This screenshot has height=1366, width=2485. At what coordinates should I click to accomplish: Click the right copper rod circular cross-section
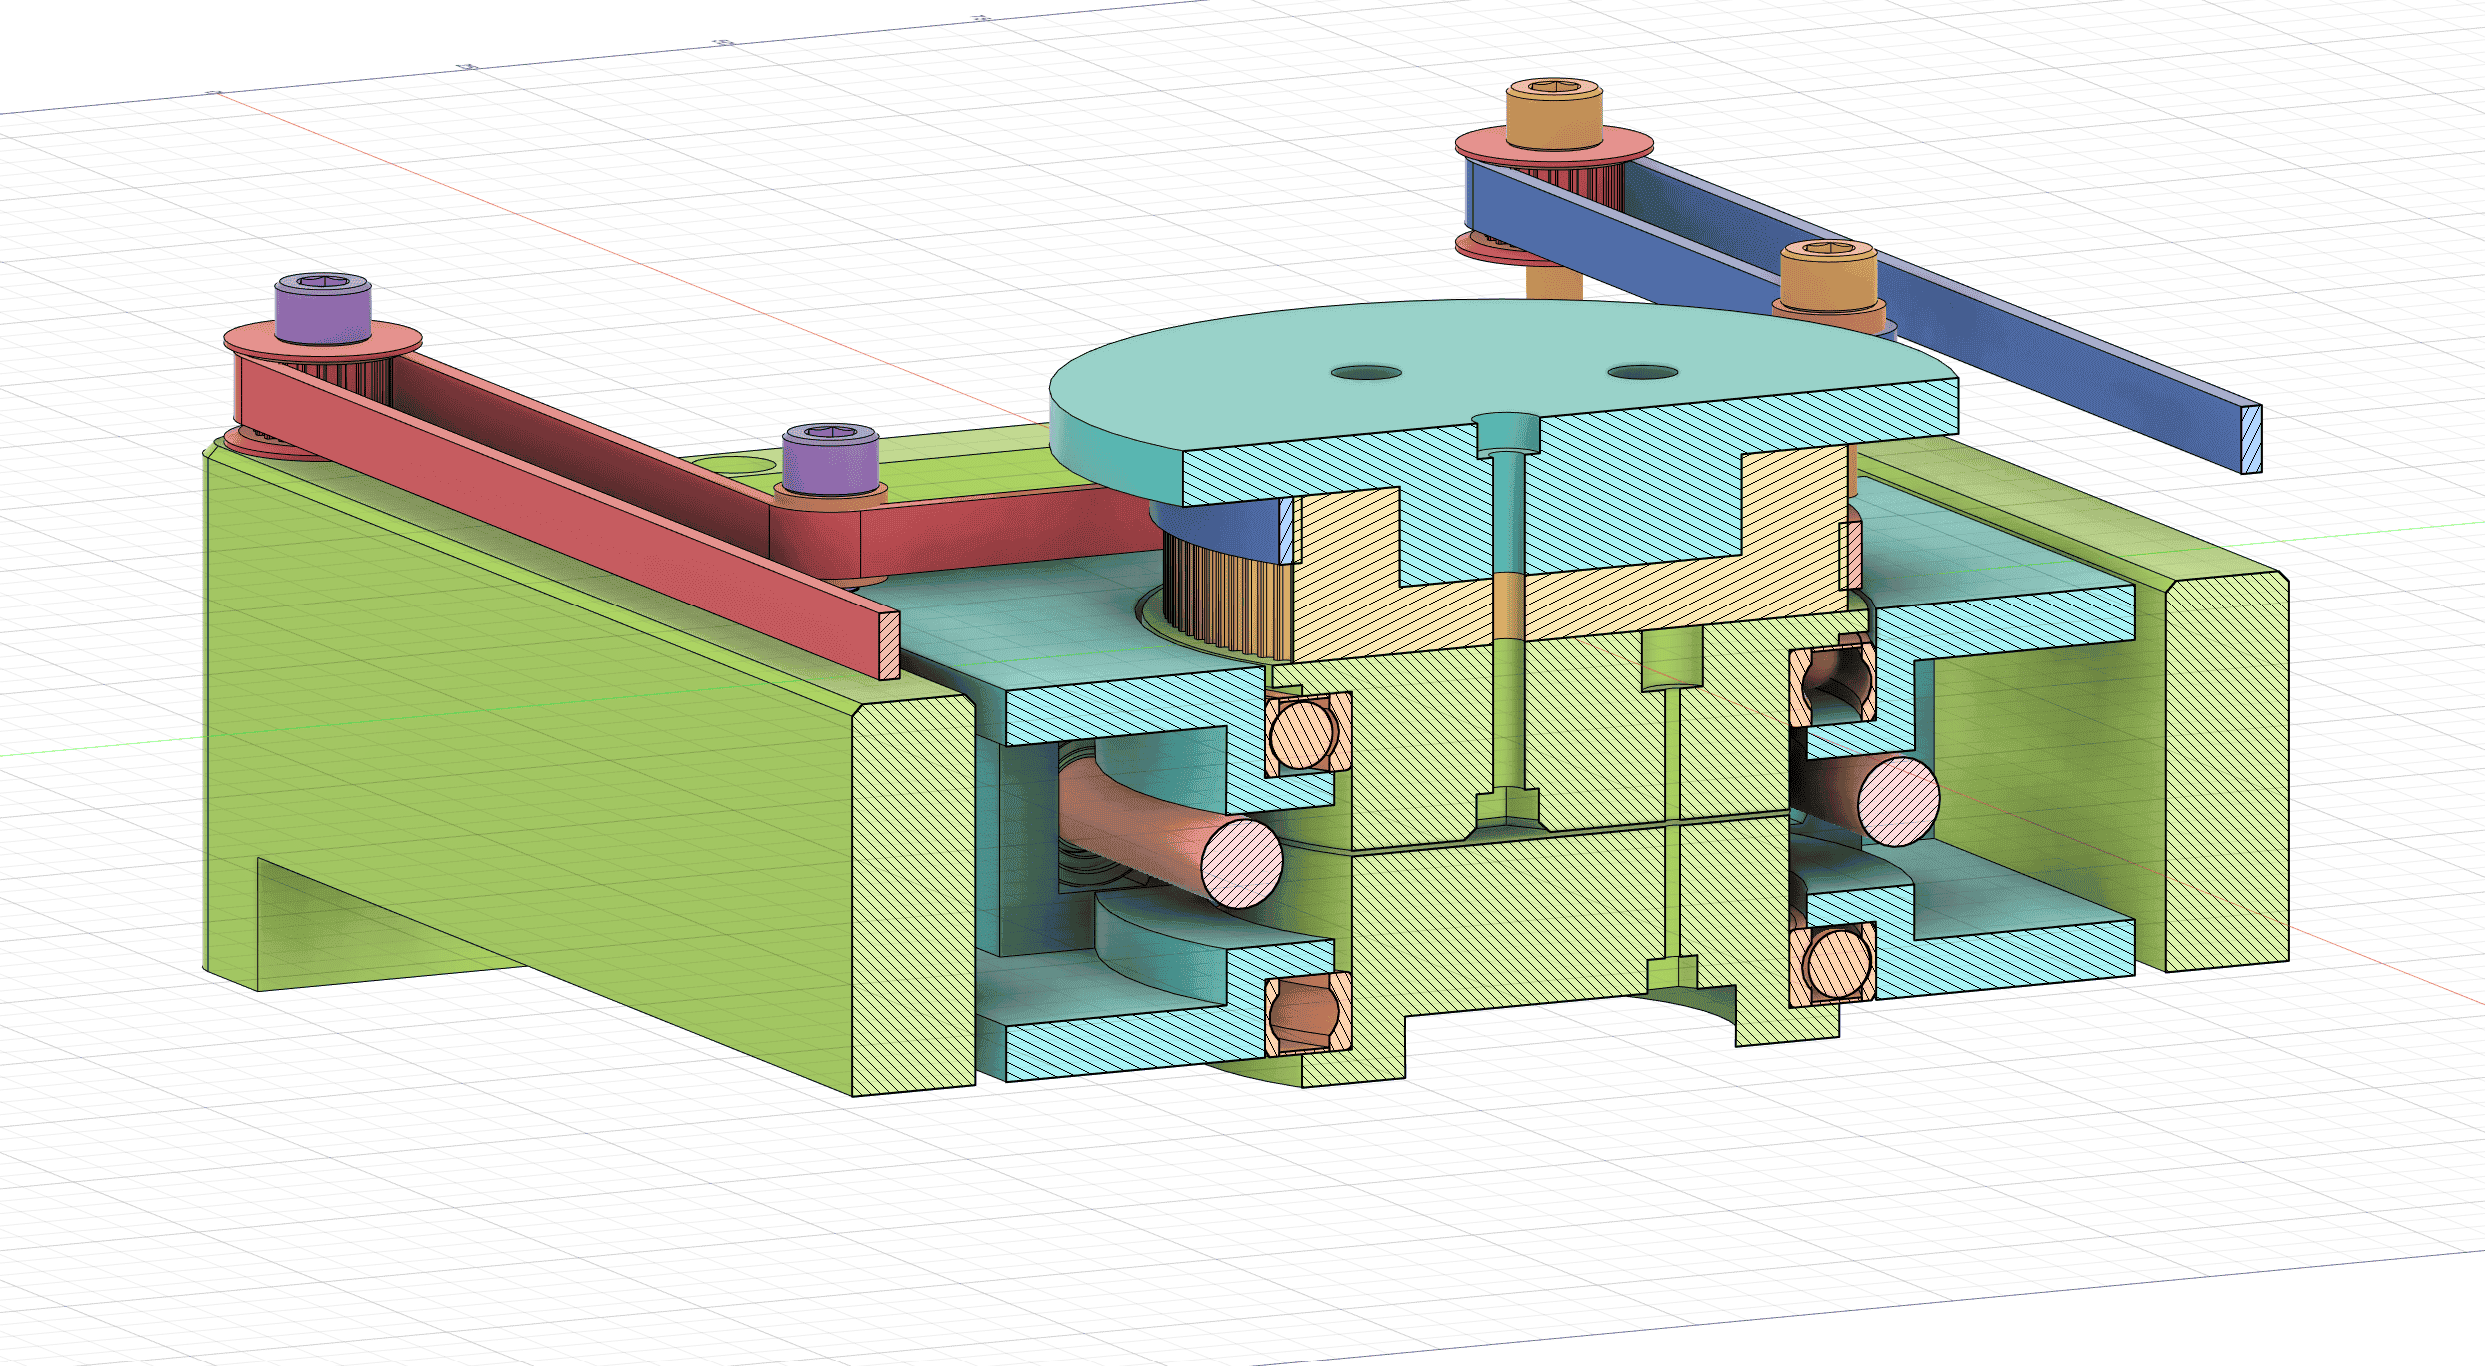point(1898,801)
